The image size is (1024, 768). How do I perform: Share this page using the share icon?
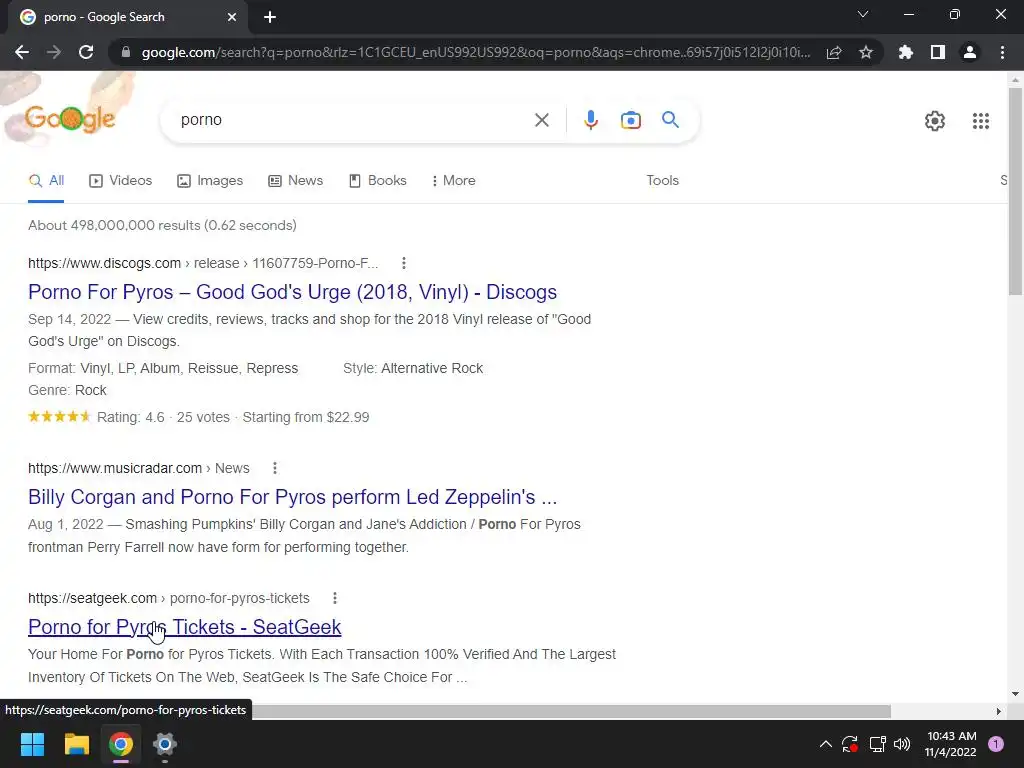click(834, 52)
